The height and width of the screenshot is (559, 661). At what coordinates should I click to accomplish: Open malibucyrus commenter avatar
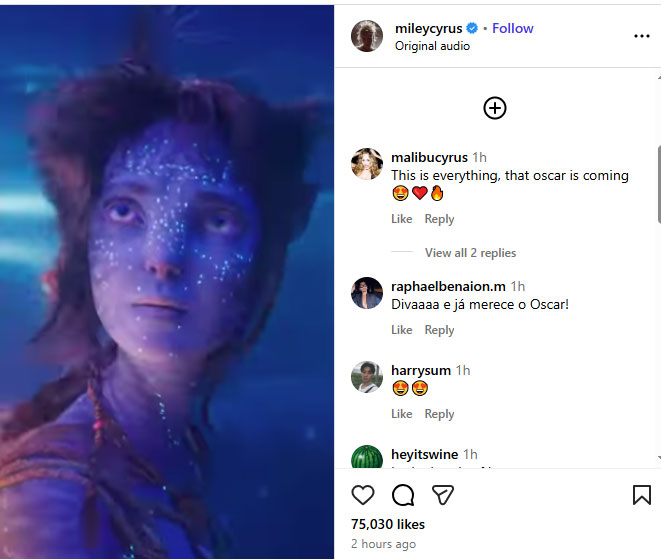[367, 163]
